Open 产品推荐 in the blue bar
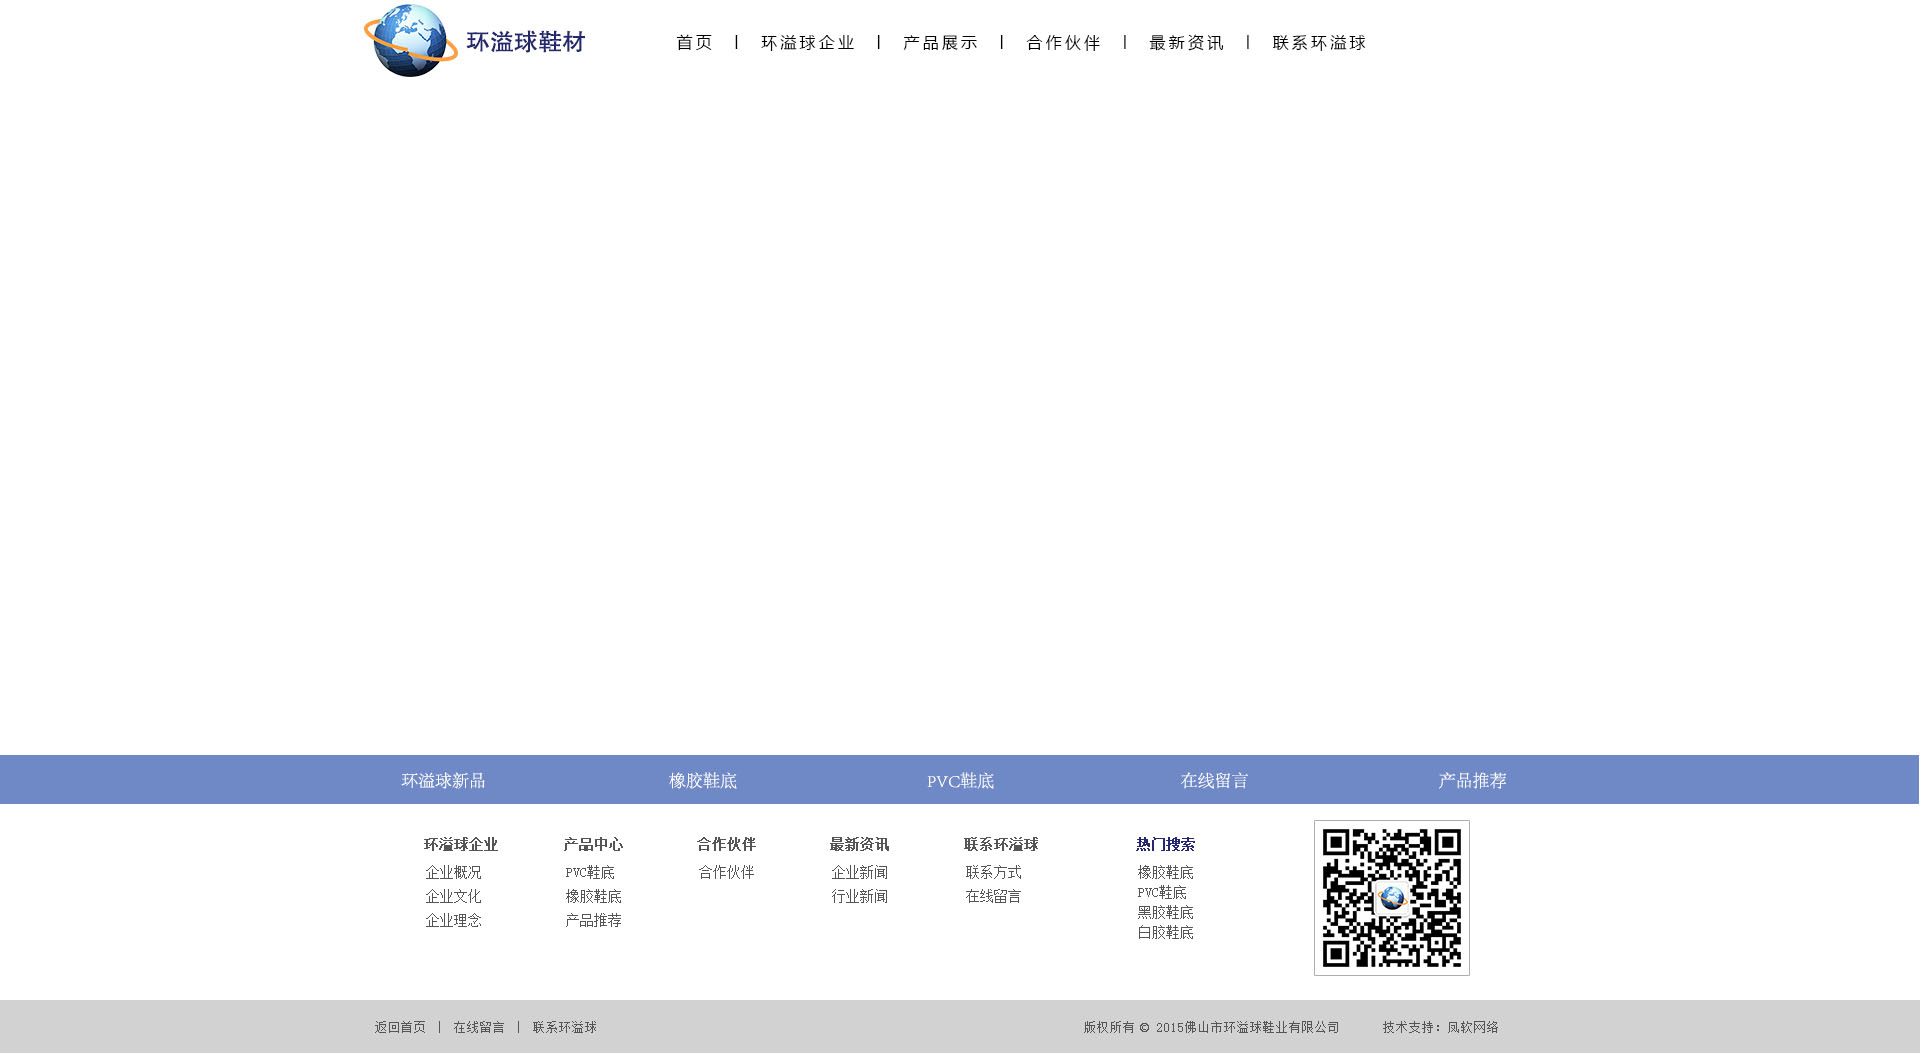 click(1472, 781)
